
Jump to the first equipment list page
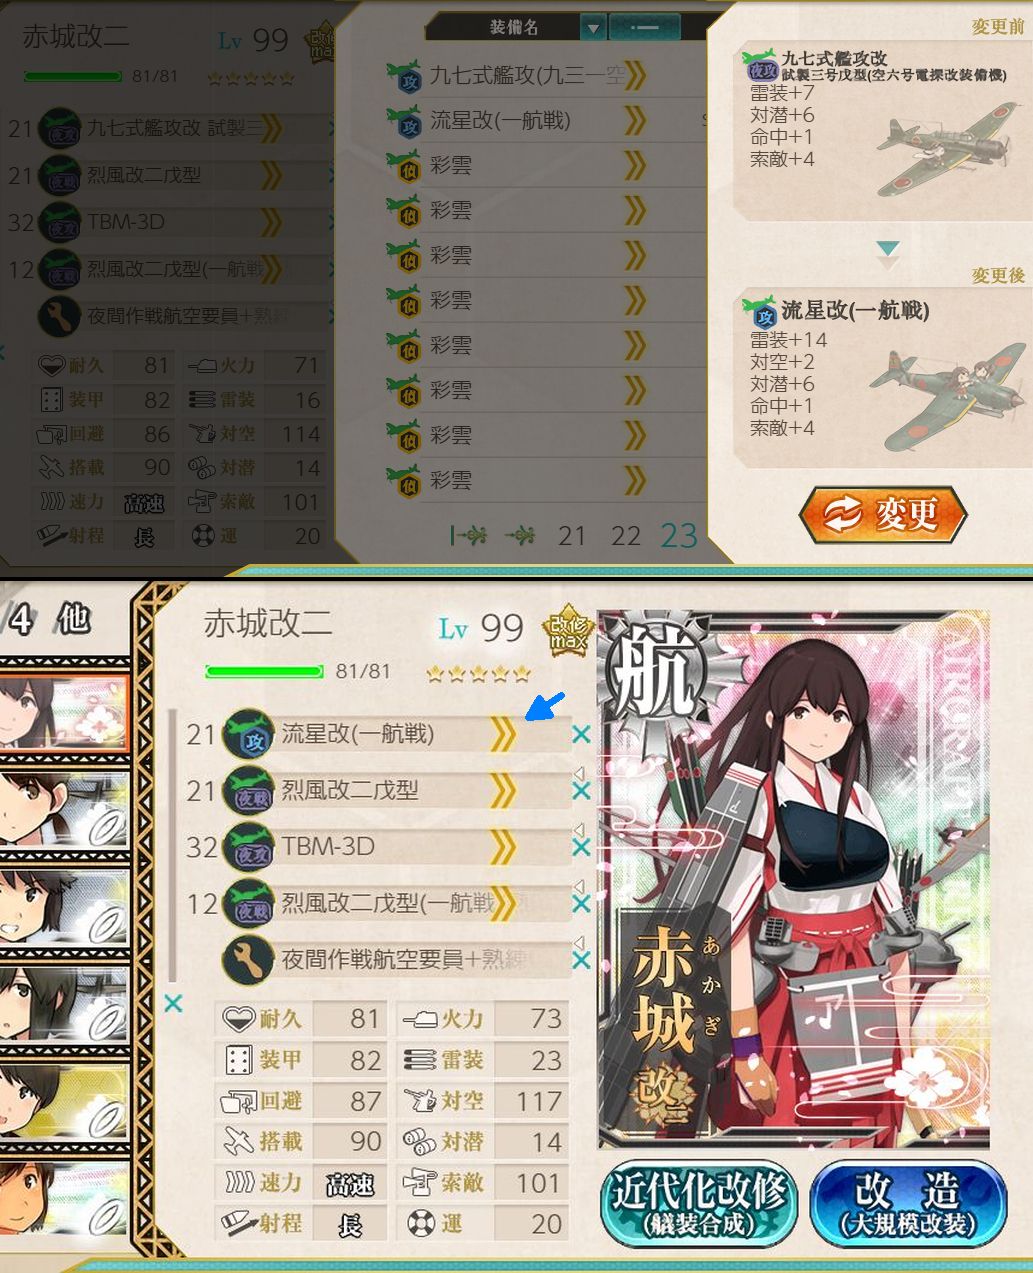(468, 536)
